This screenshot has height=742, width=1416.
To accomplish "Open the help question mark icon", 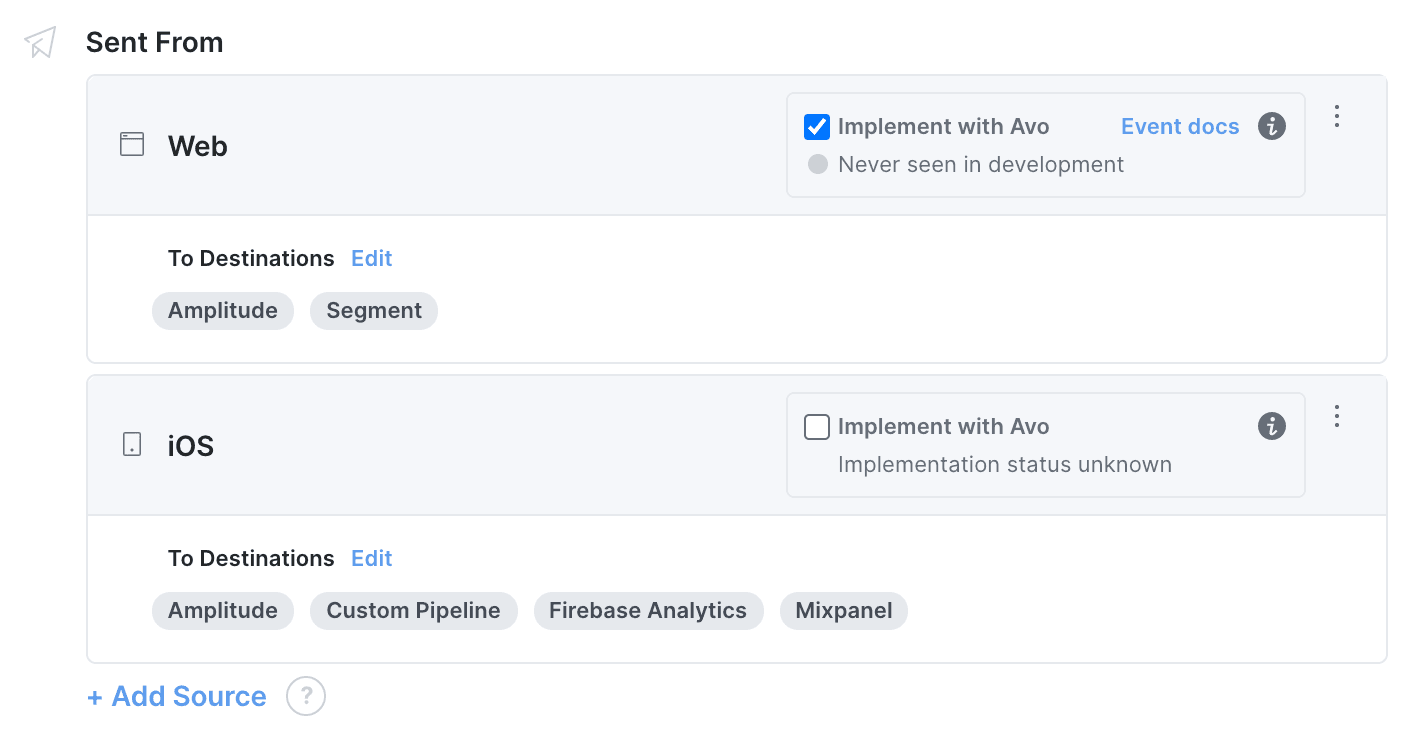I will point(306,696).
